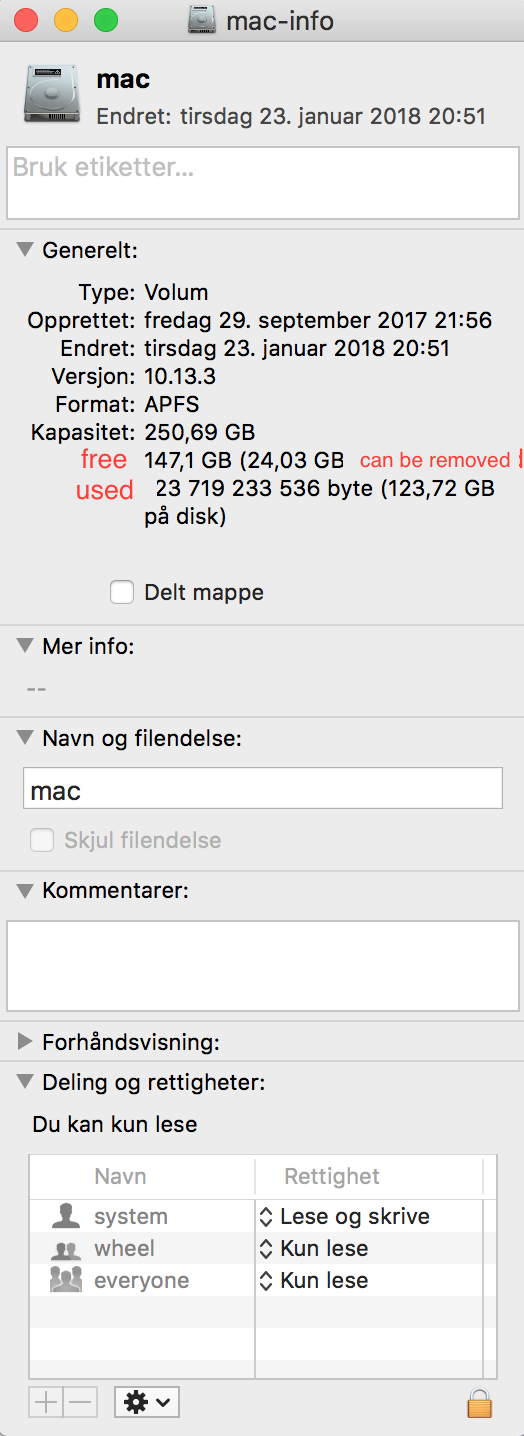Click the small drive icon in title bar
524x1436 pixels.
pyautogui.click(x=204, y=20)
